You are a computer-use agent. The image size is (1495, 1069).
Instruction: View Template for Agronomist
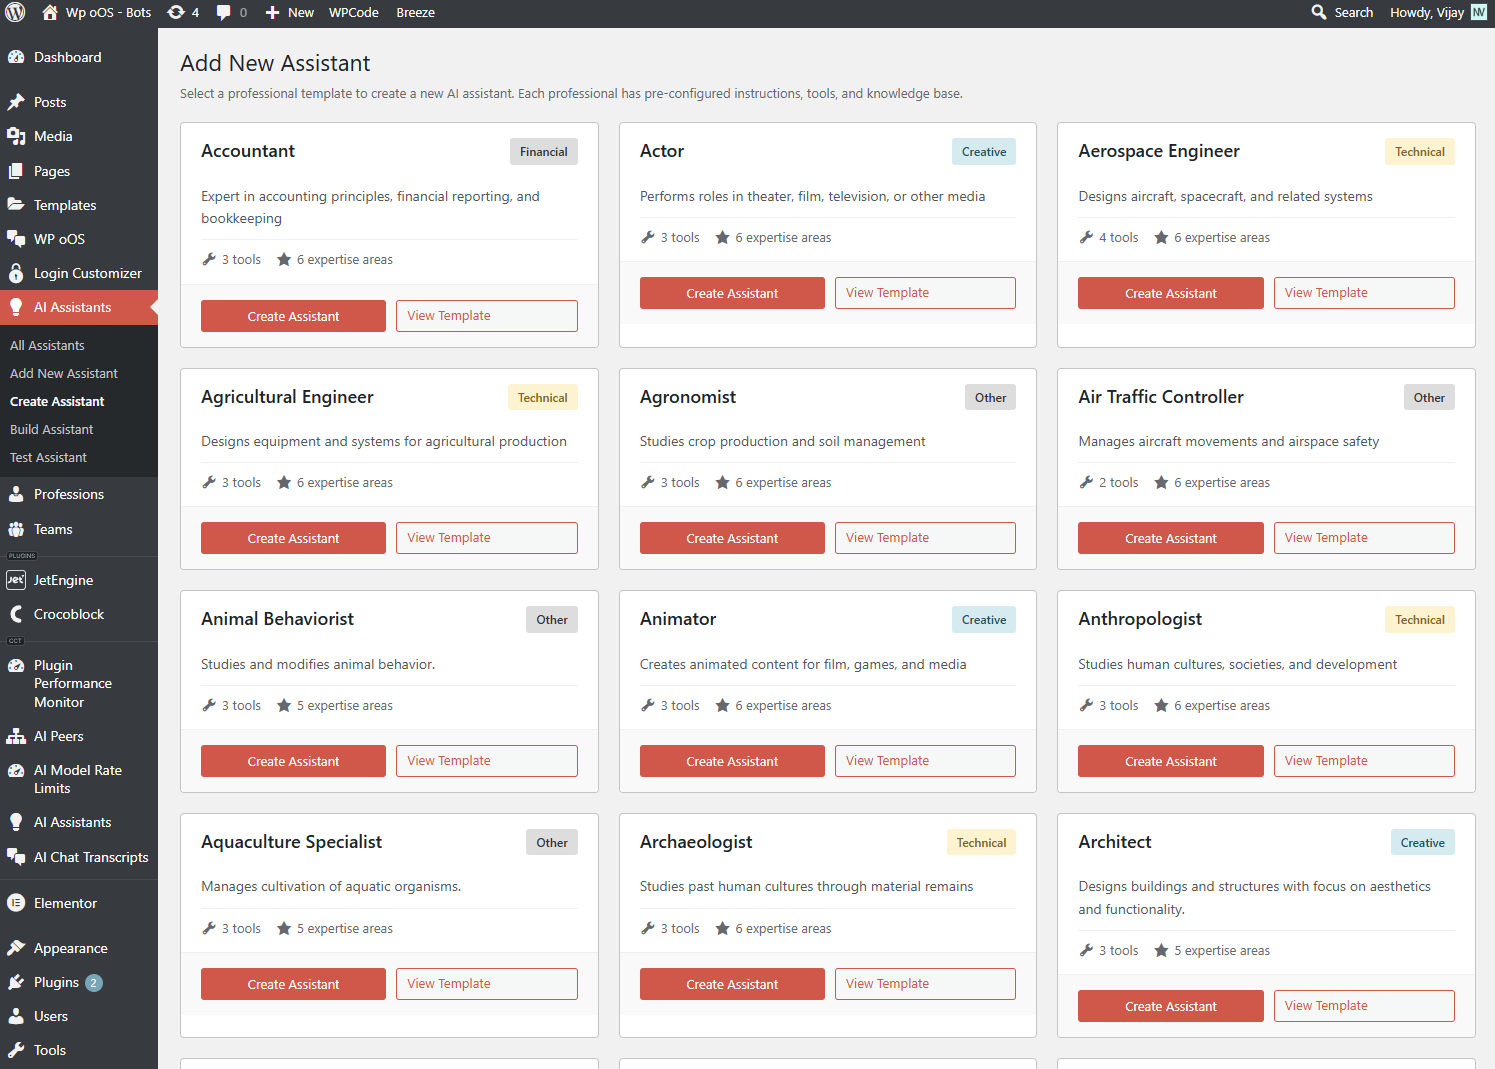(x=925, y=538)
